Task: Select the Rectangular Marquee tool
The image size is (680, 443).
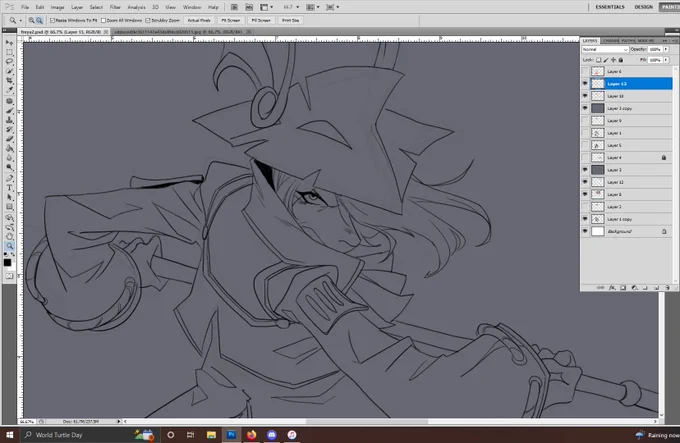Action: tap(9, 52)
